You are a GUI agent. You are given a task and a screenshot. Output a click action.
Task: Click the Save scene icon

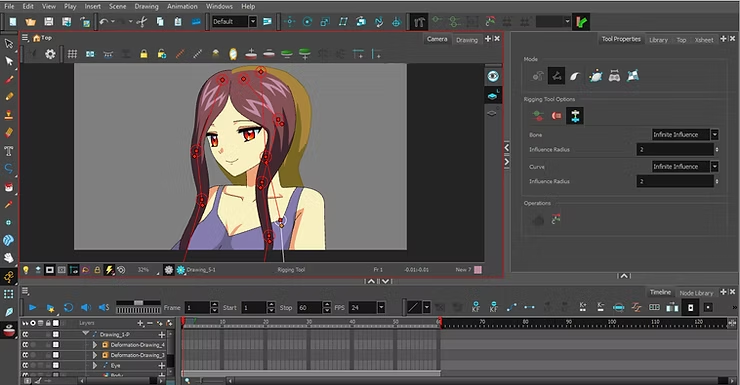coord(49,22)
